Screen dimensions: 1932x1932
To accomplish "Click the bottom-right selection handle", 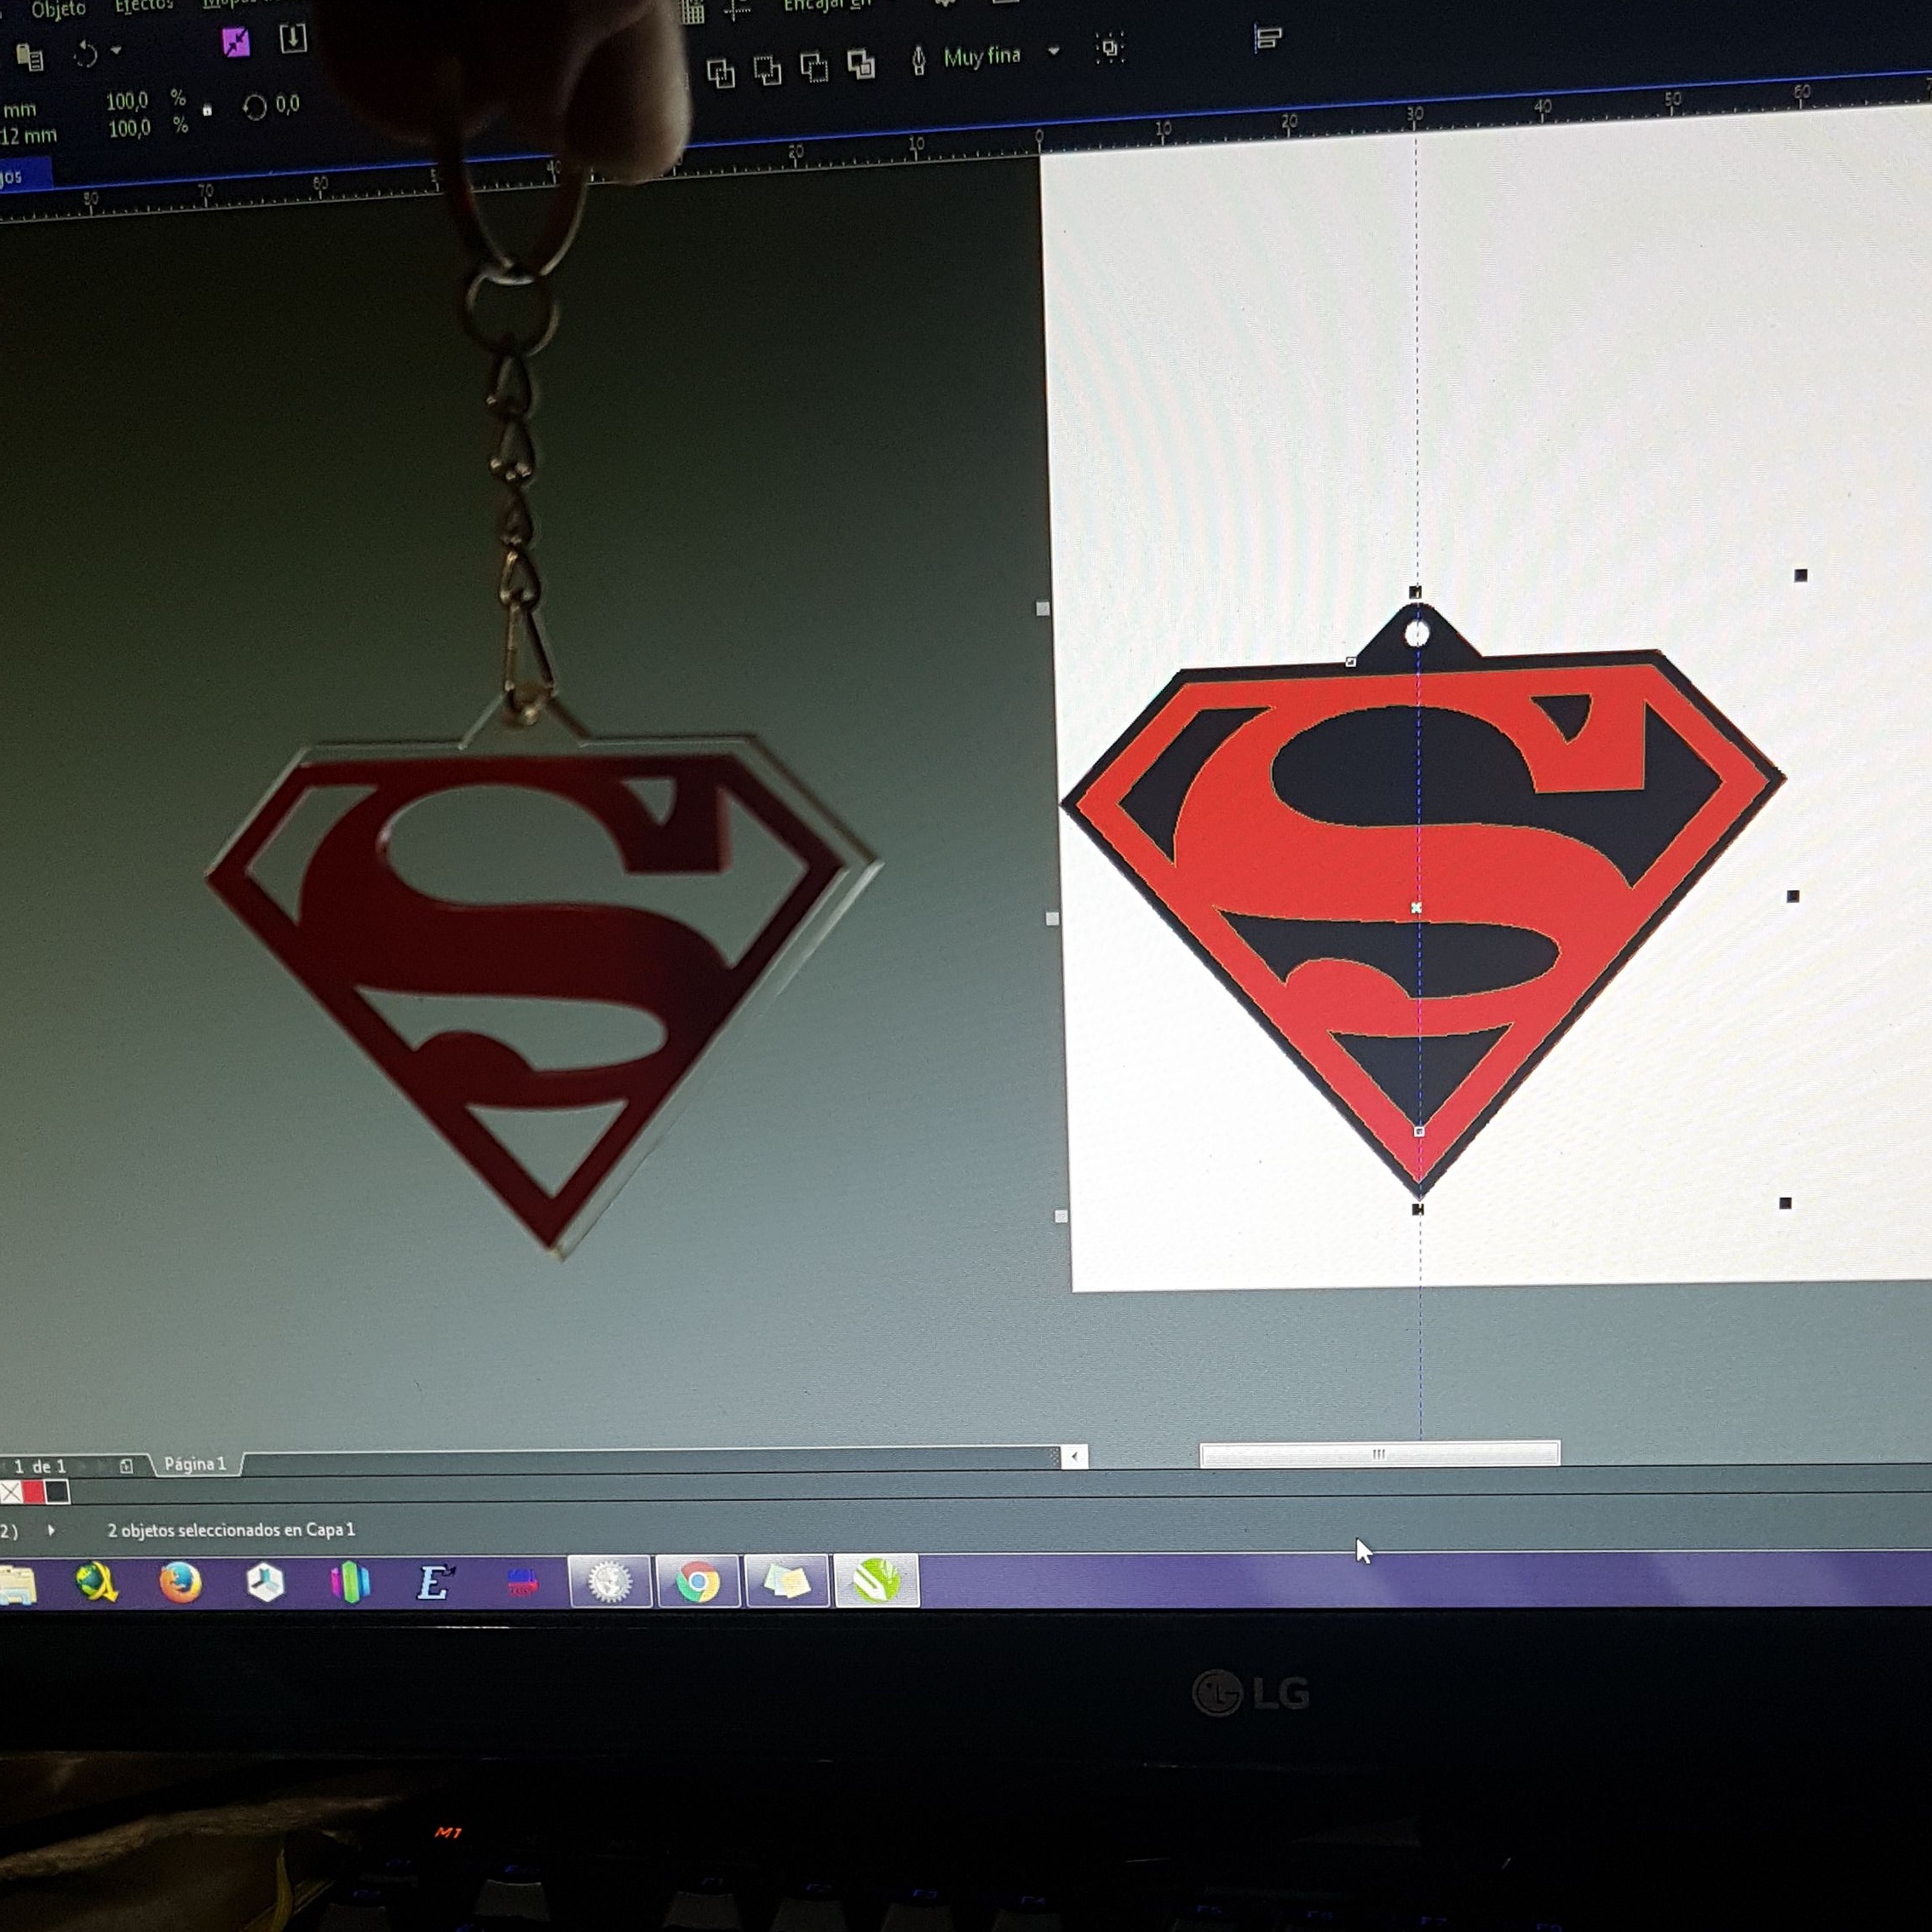I will click(1785, 1203).
